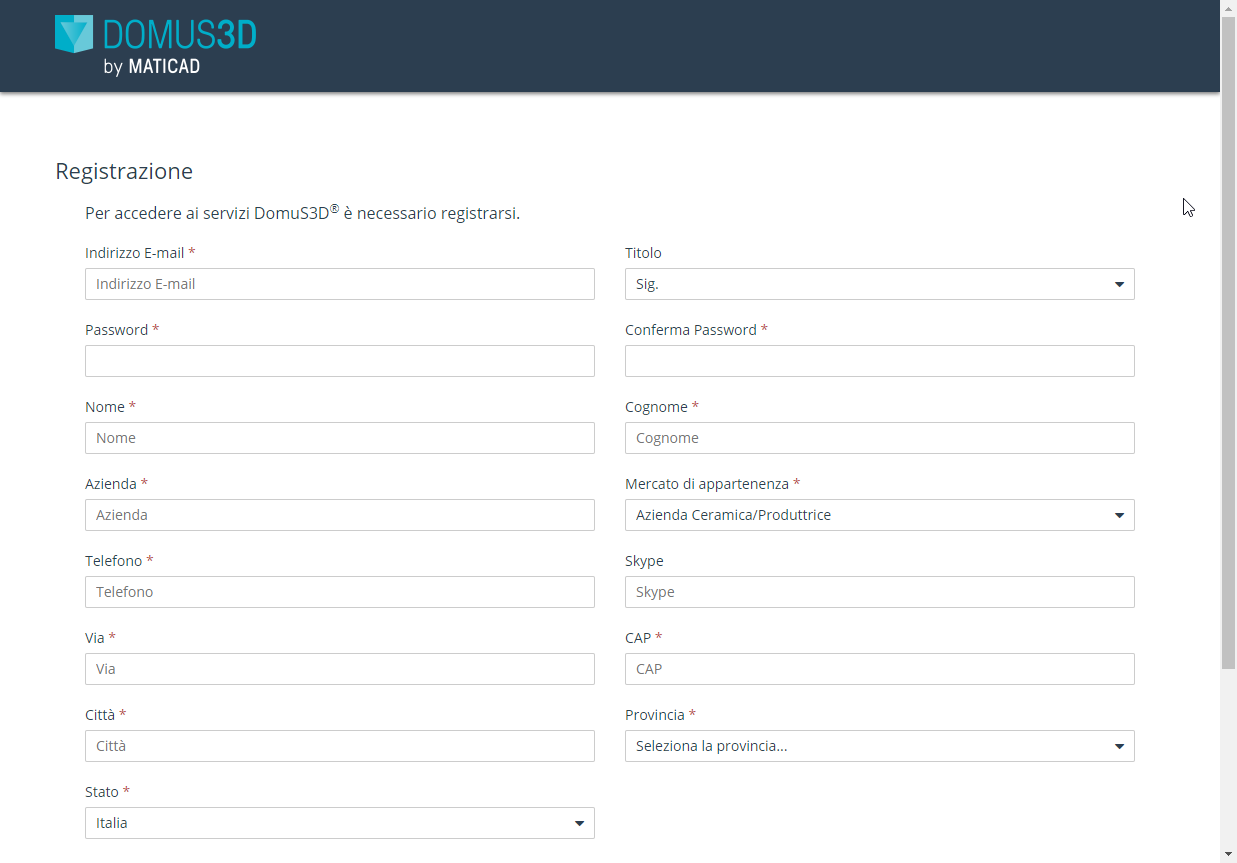This screenshot has width=1237, height=863.
Task: Click the Indirizzo E-mail input field
Action: (x=340, y=284)
